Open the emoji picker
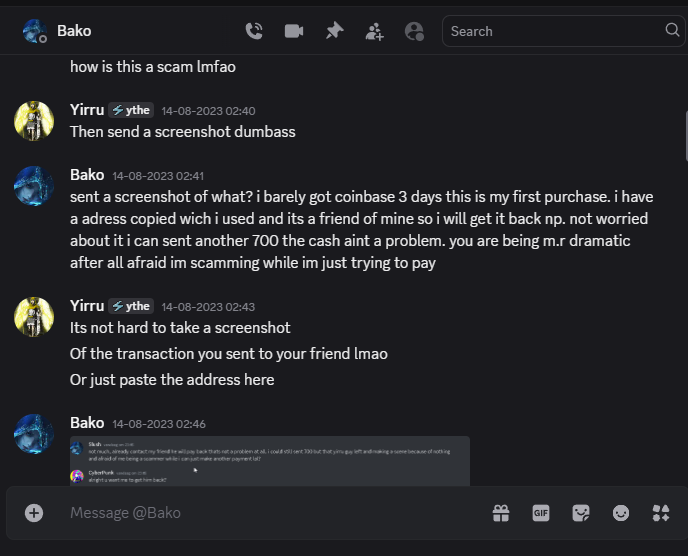The width and height of the screenshot is (688, 556). pyautogui.click(x=620, y=513)
